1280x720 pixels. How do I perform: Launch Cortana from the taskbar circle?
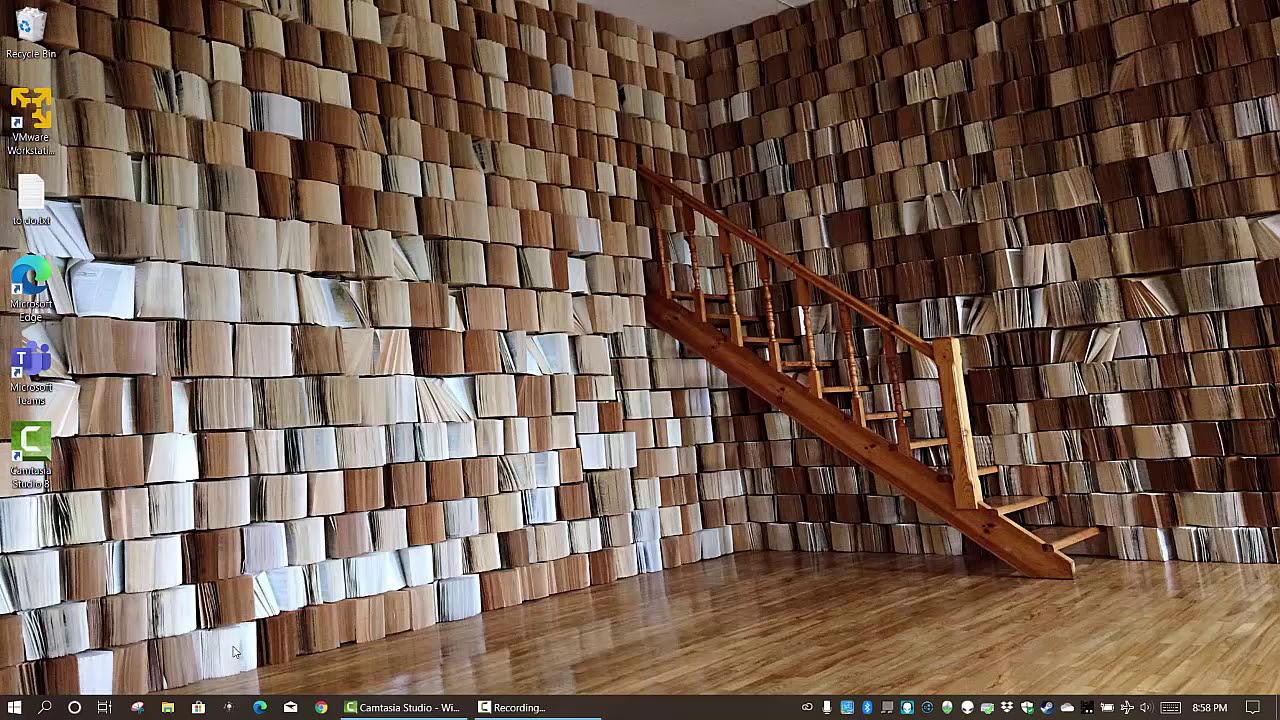(74, 707)
